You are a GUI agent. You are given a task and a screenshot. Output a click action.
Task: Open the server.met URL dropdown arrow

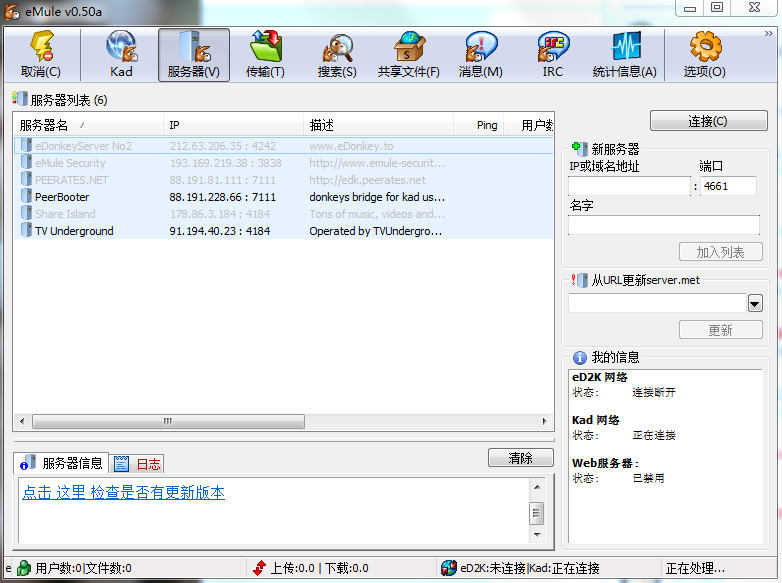pyautogui.click(x=755, y=303)
